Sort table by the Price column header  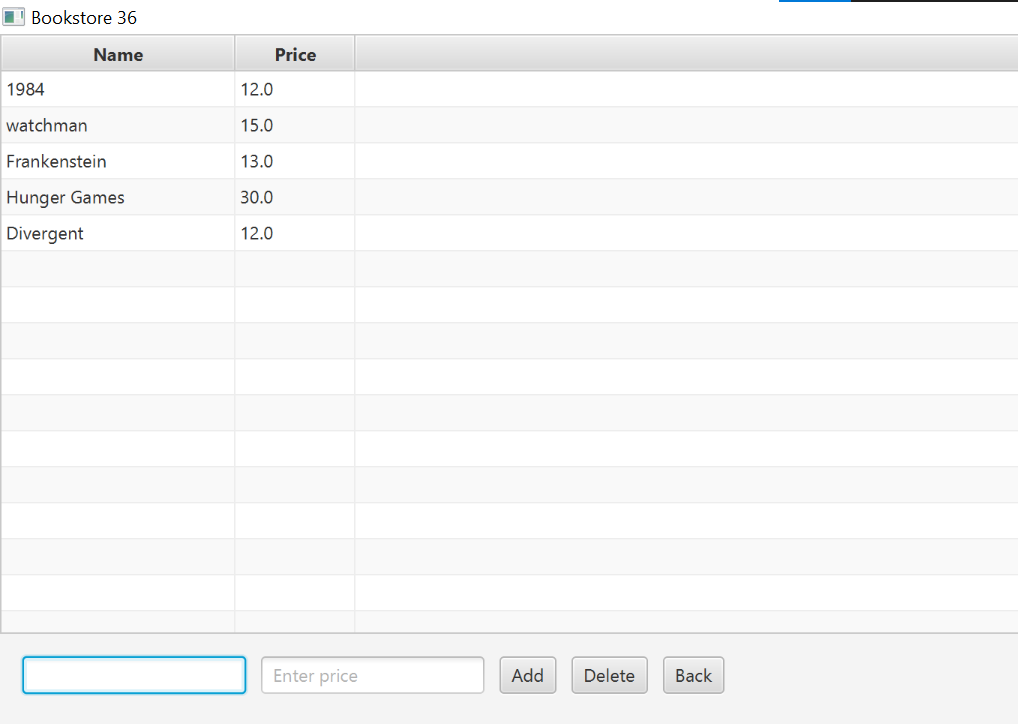295,55
